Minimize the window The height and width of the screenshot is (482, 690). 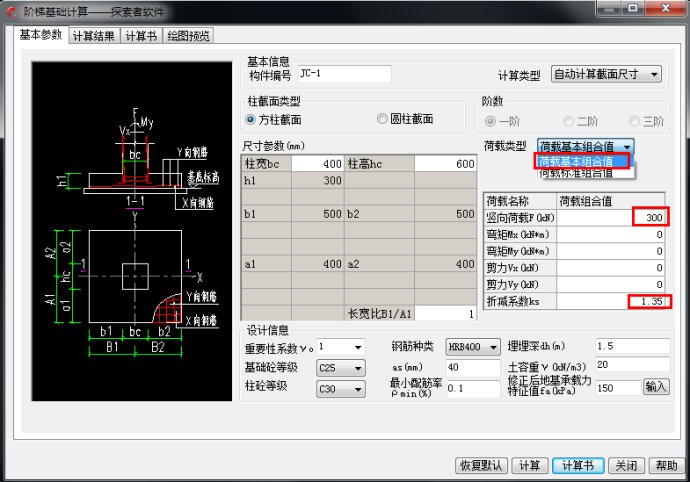point(609,8)
